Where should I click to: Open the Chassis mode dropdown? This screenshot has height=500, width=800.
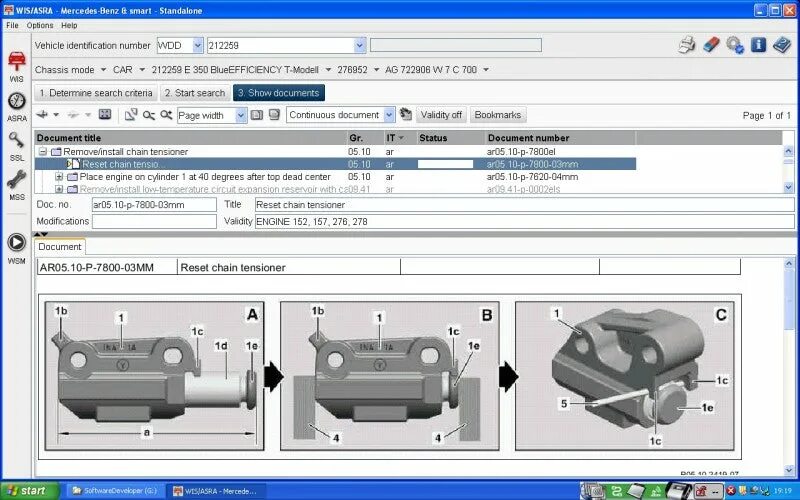point(104,69)
